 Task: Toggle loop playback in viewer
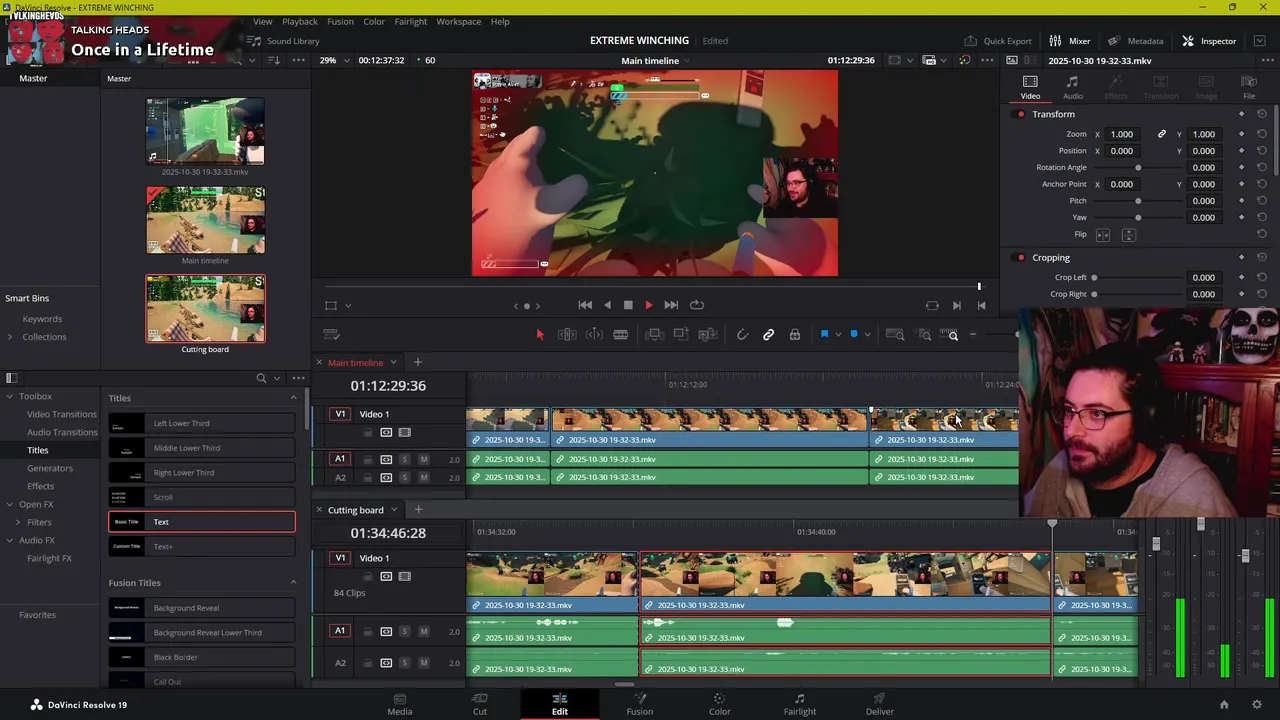tap(697, 305)
